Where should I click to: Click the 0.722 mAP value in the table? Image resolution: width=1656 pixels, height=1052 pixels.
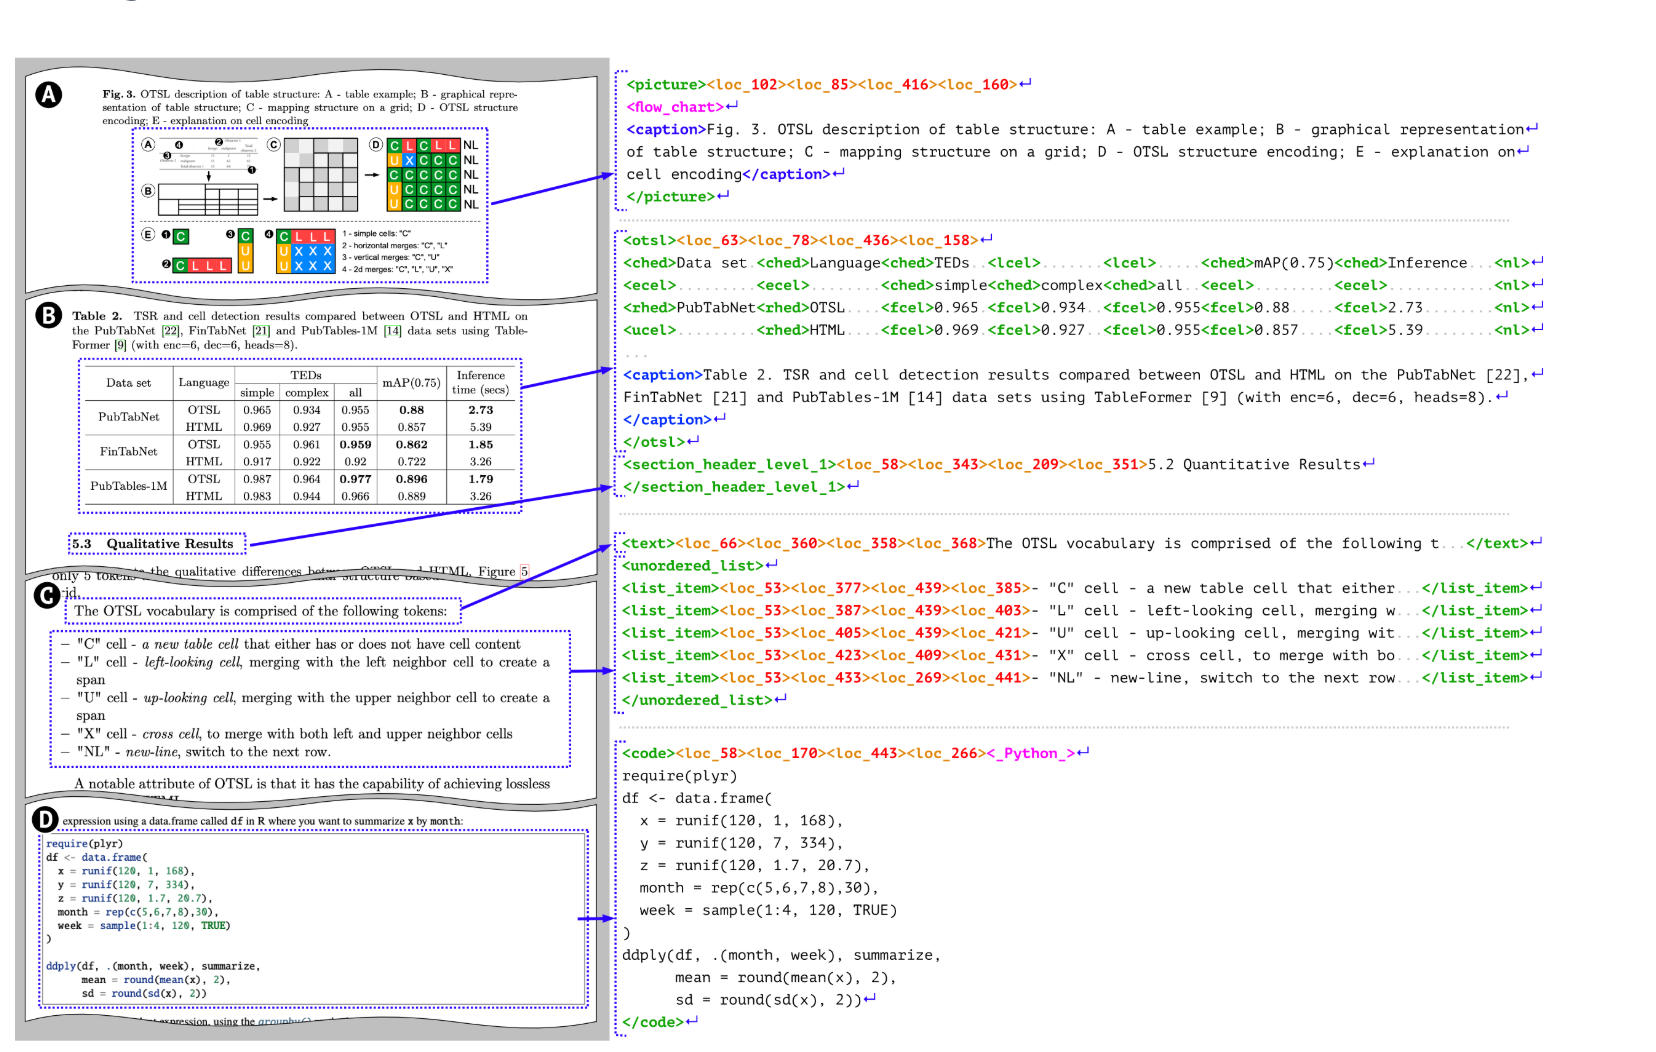(412, 462)
